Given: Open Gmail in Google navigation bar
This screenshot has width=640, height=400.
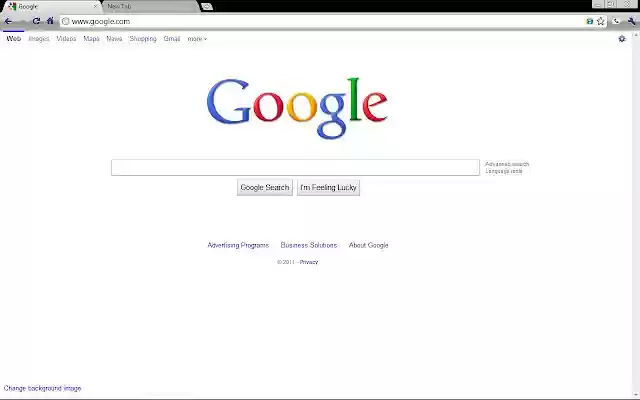Looking at the screenshot, I should click(x=172, y=39).
